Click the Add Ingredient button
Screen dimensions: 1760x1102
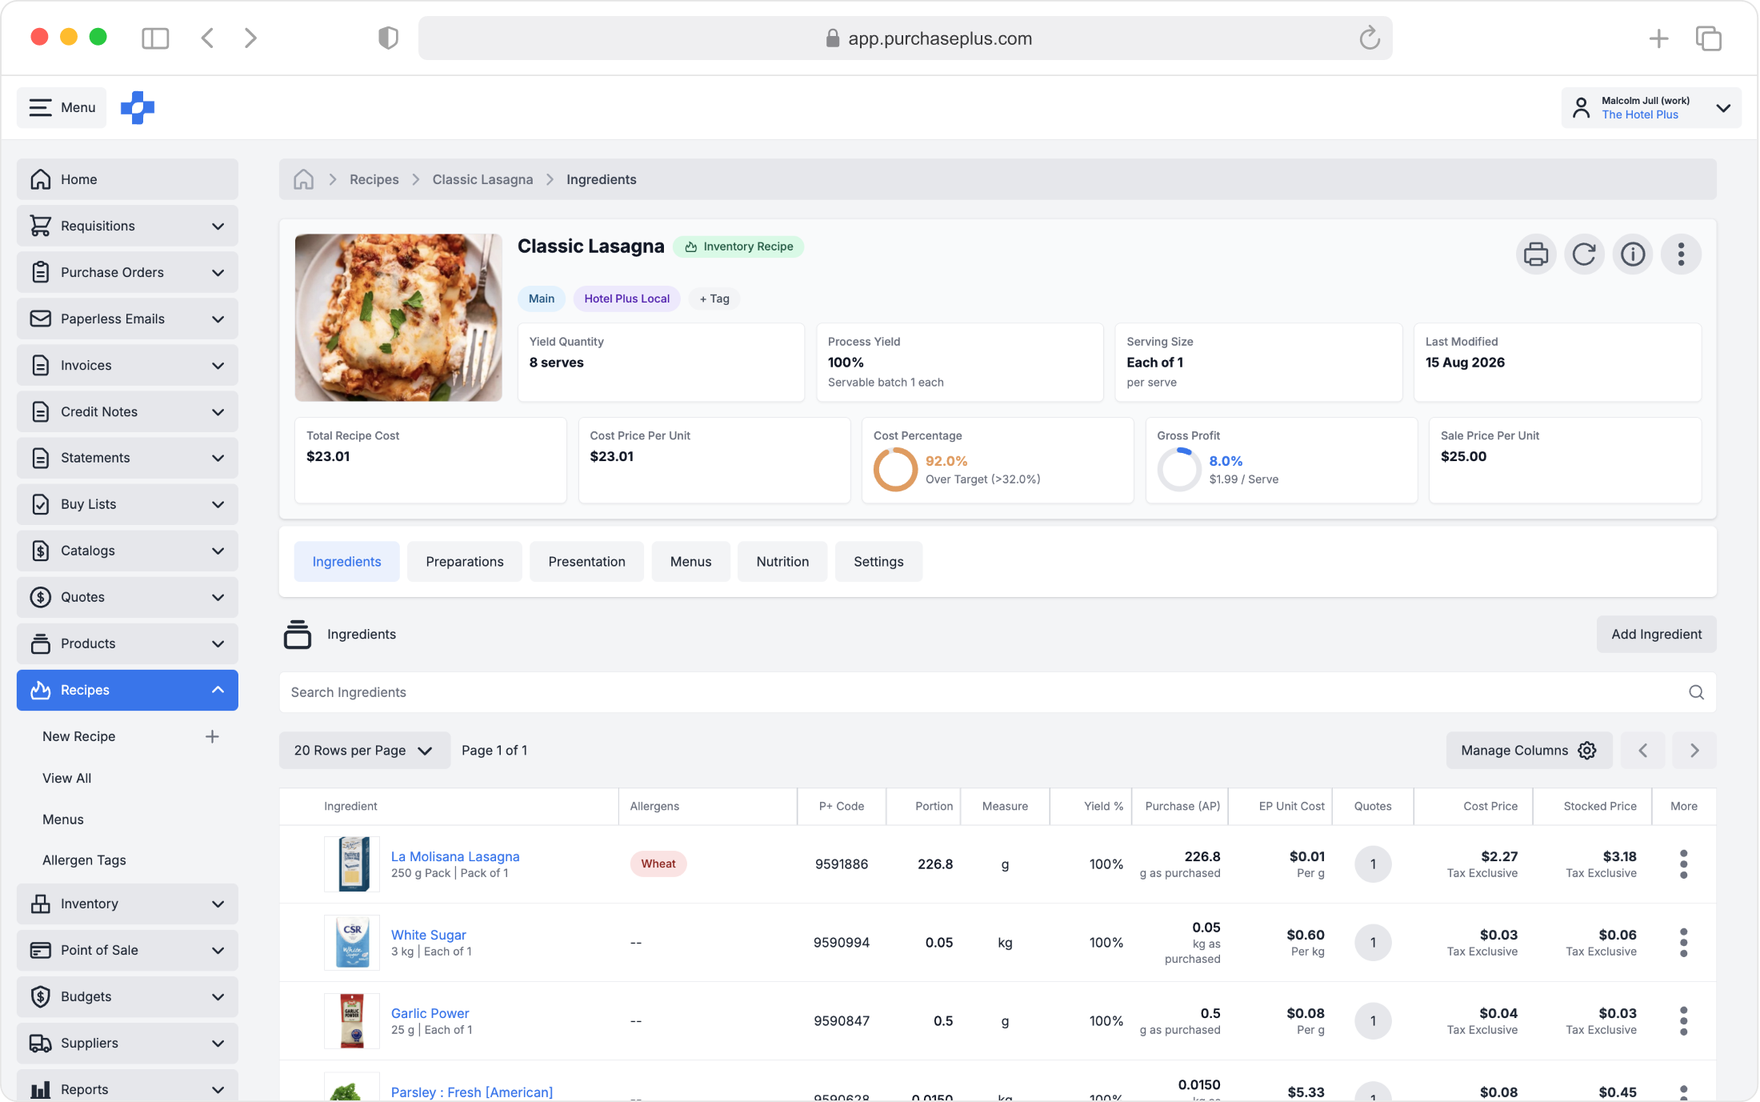coord(1656,634)
